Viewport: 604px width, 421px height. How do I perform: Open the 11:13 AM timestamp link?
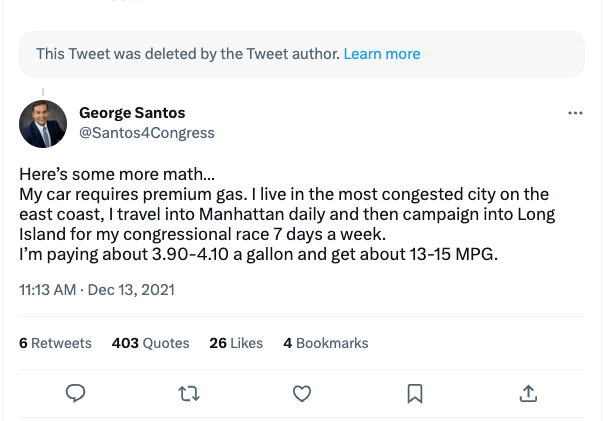(x=48, y=290)
